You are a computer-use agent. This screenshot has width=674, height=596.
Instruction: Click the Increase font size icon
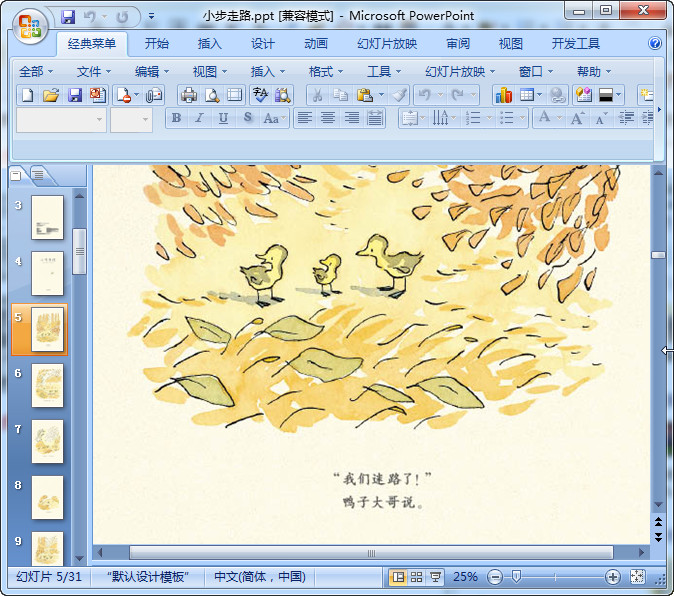(577, 118)
